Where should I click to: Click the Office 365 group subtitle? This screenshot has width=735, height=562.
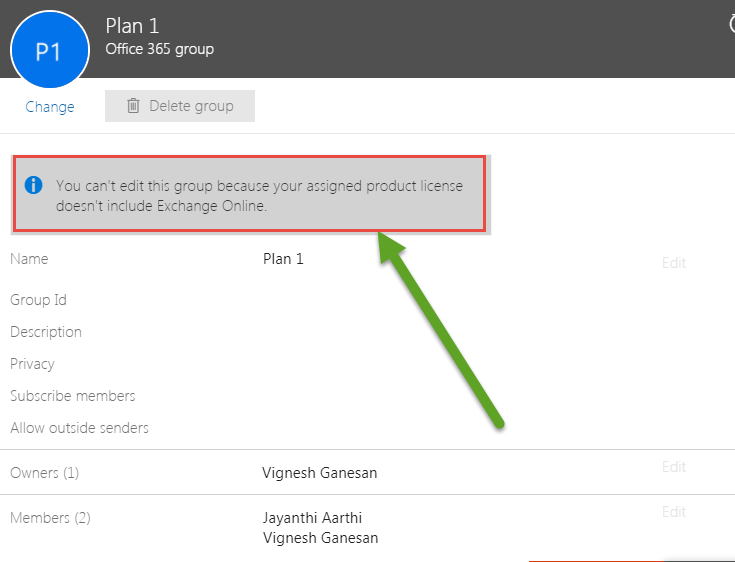point(160,49)
